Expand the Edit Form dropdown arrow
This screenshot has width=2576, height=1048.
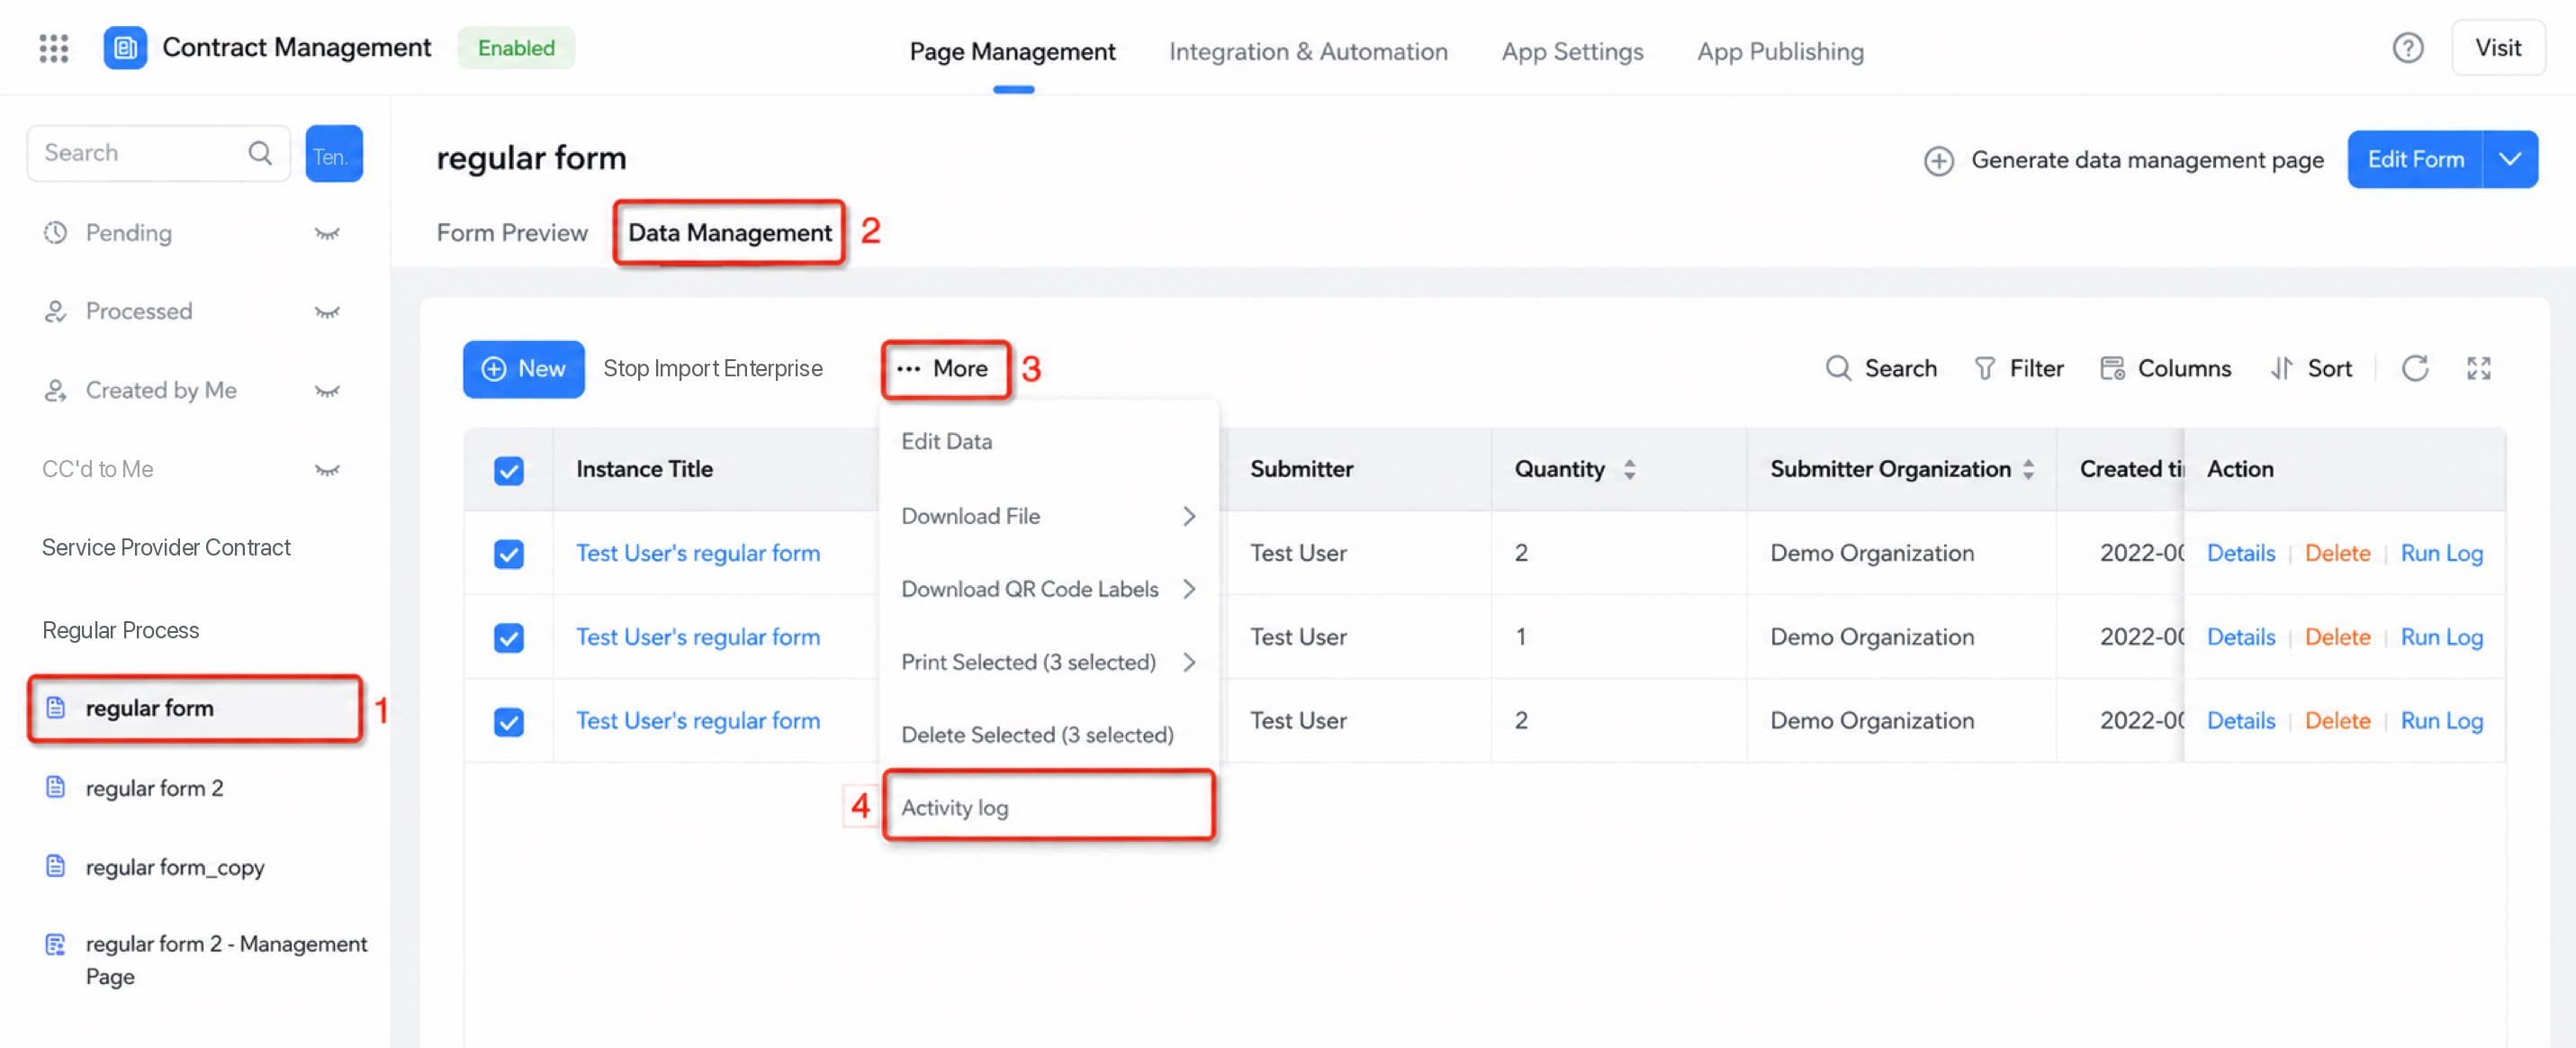2509,159
